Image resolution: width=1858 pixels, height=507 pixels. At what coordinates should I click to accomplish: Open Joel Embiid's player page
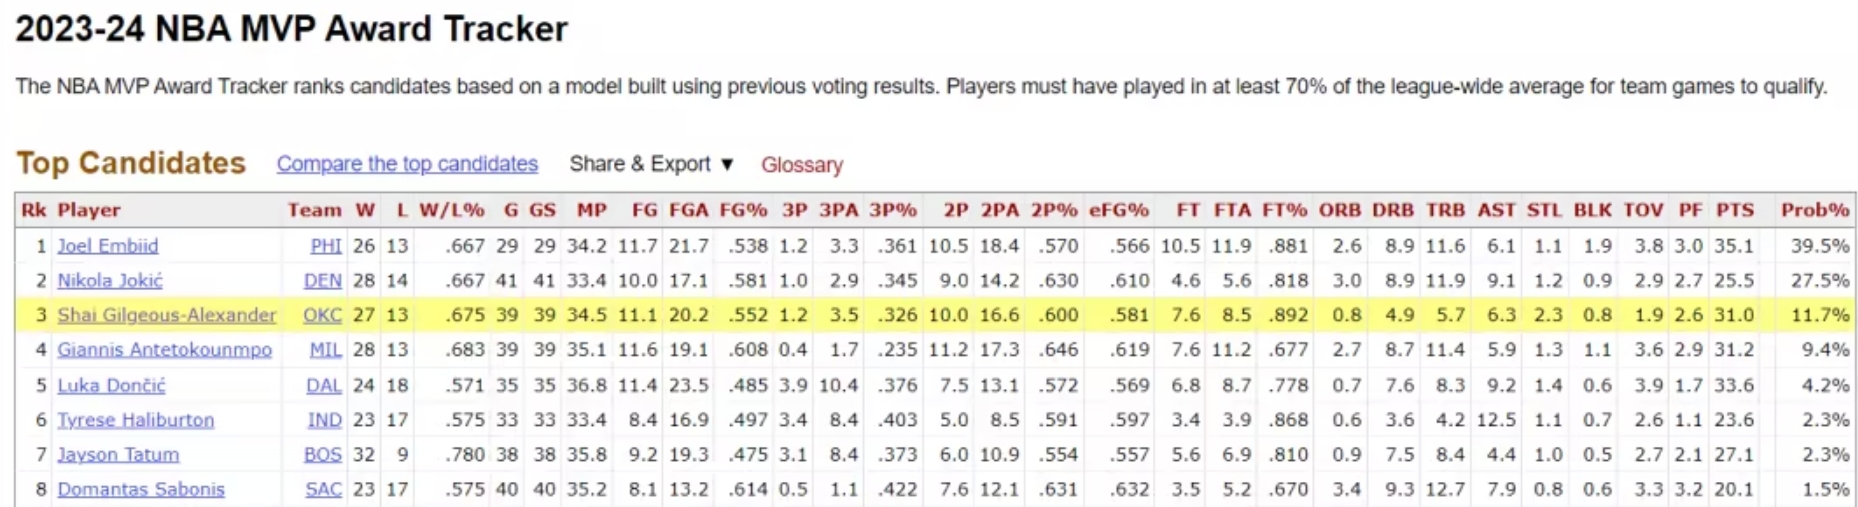[107, 246]
